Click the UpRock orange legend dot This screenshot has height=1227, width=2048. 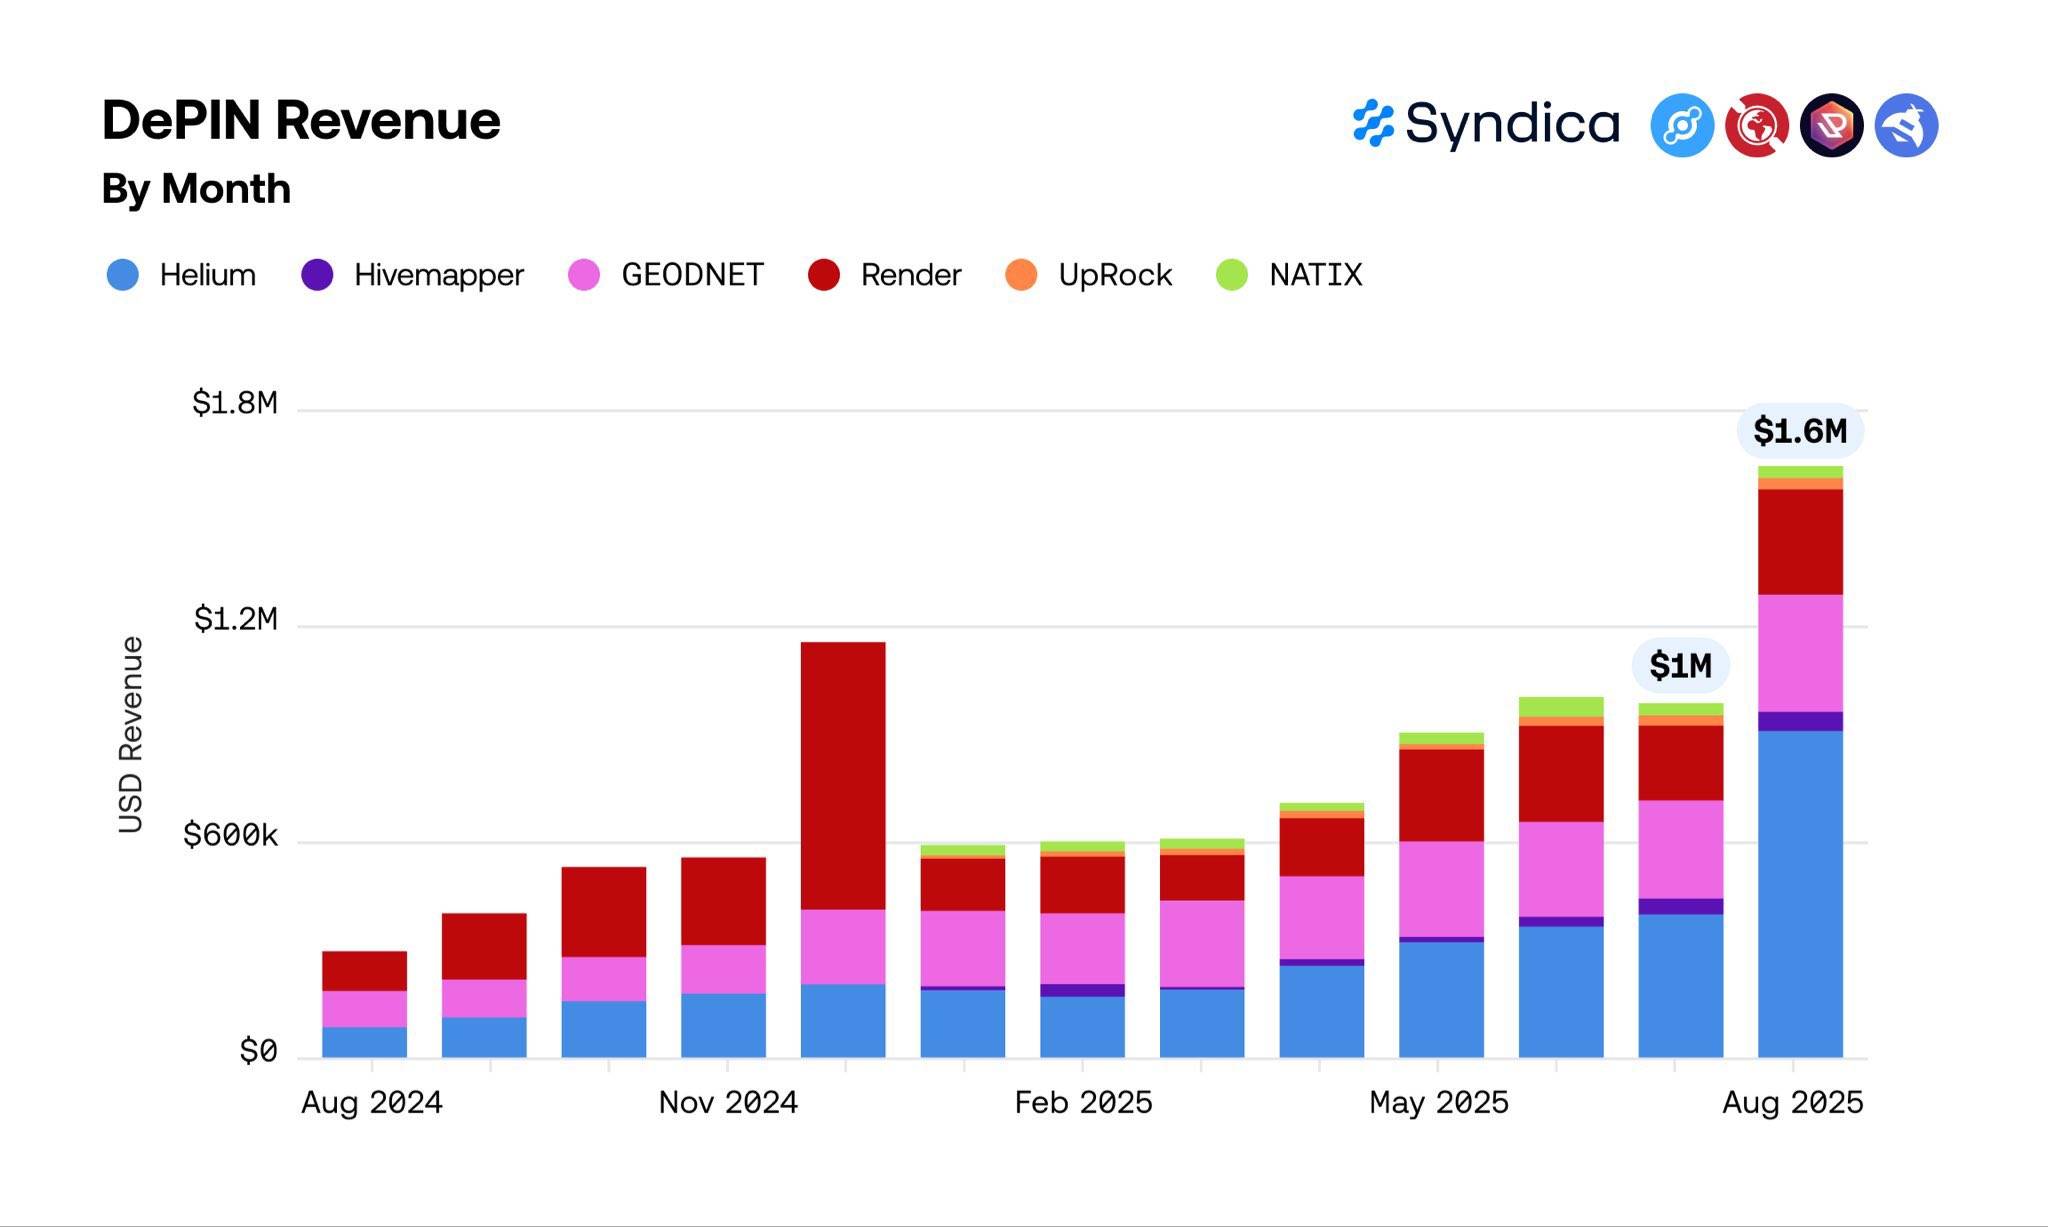click(x=1021, y=275)
